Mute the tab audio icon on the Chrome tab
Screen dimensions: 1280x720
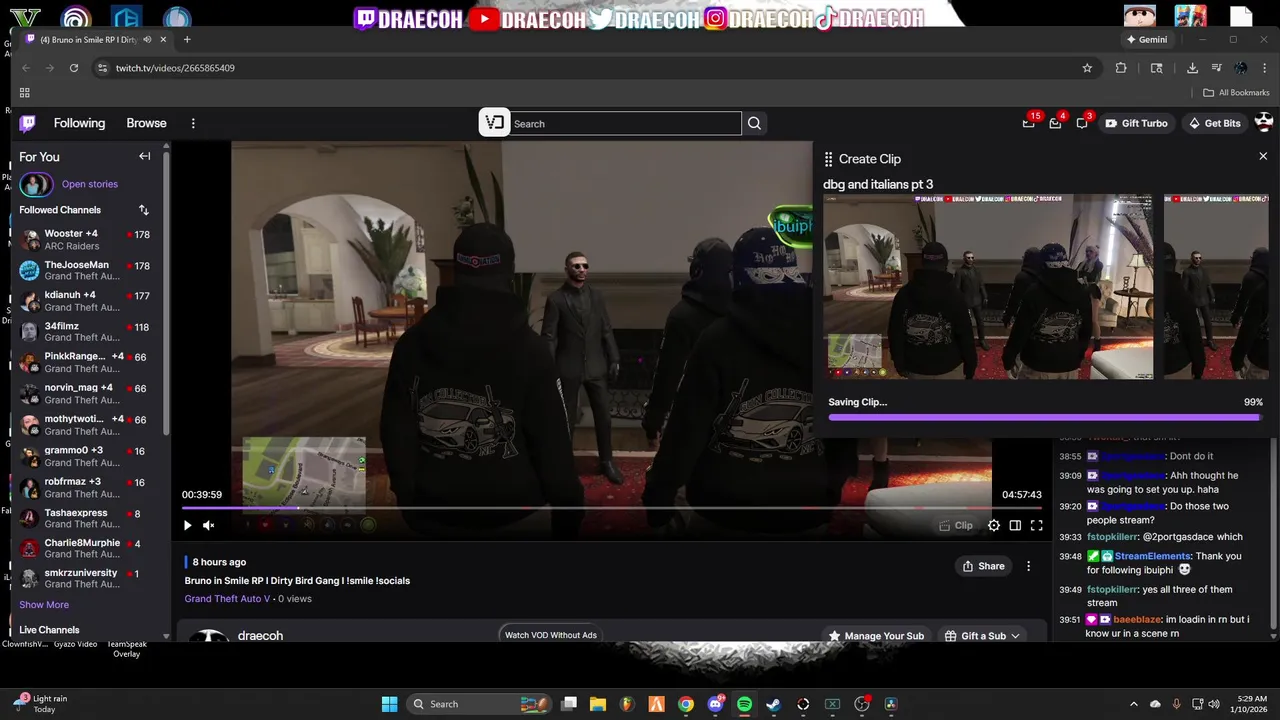(x=147, y=39)
